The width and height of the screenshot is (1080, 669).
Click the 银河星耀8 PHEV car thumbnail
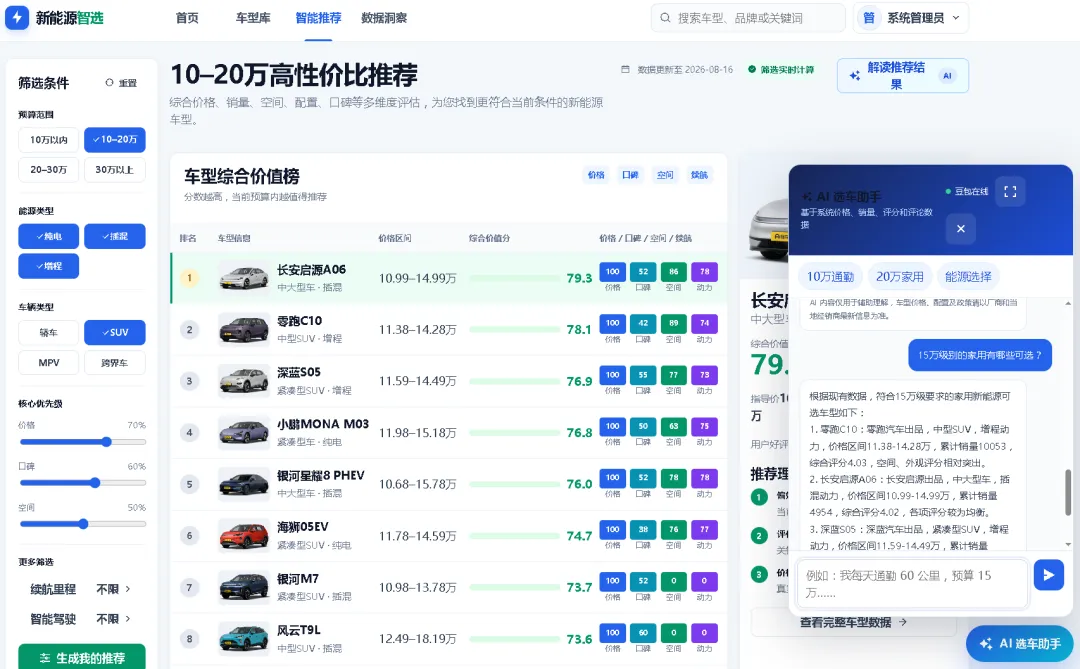tap(244, 484)
